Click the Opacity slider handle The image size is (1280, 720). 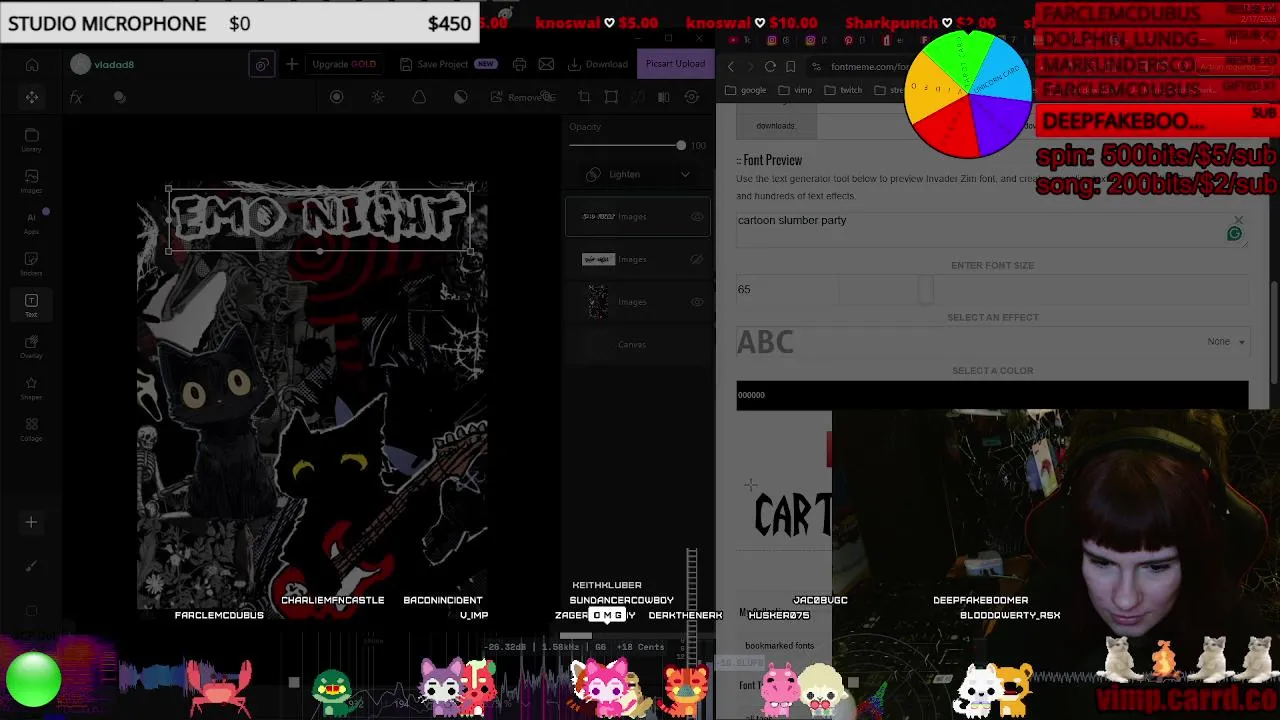[681, 146]
